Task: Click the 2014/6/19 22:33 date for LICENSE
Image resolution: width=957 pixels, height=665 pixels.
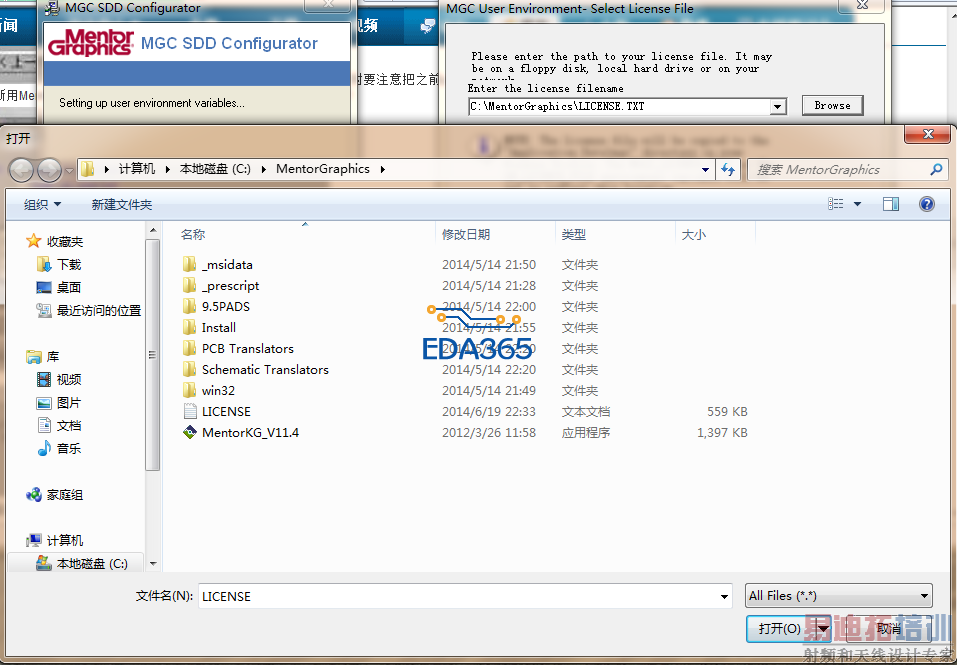Action: [x=489, y=412]
